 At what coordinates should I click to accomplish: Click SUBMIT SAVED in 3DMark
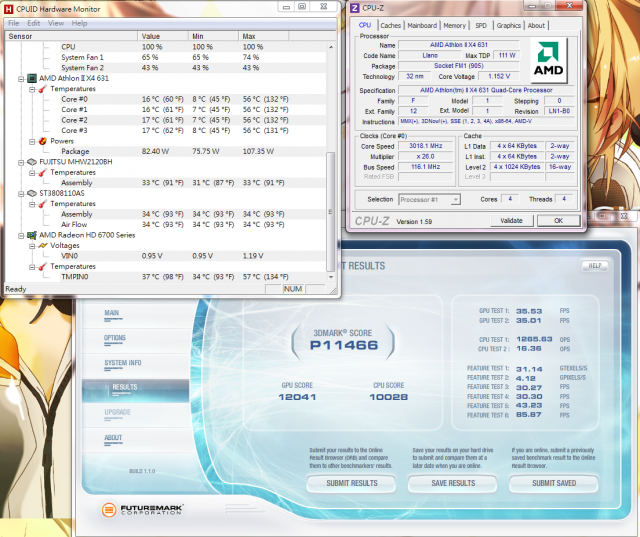point(554,483)
